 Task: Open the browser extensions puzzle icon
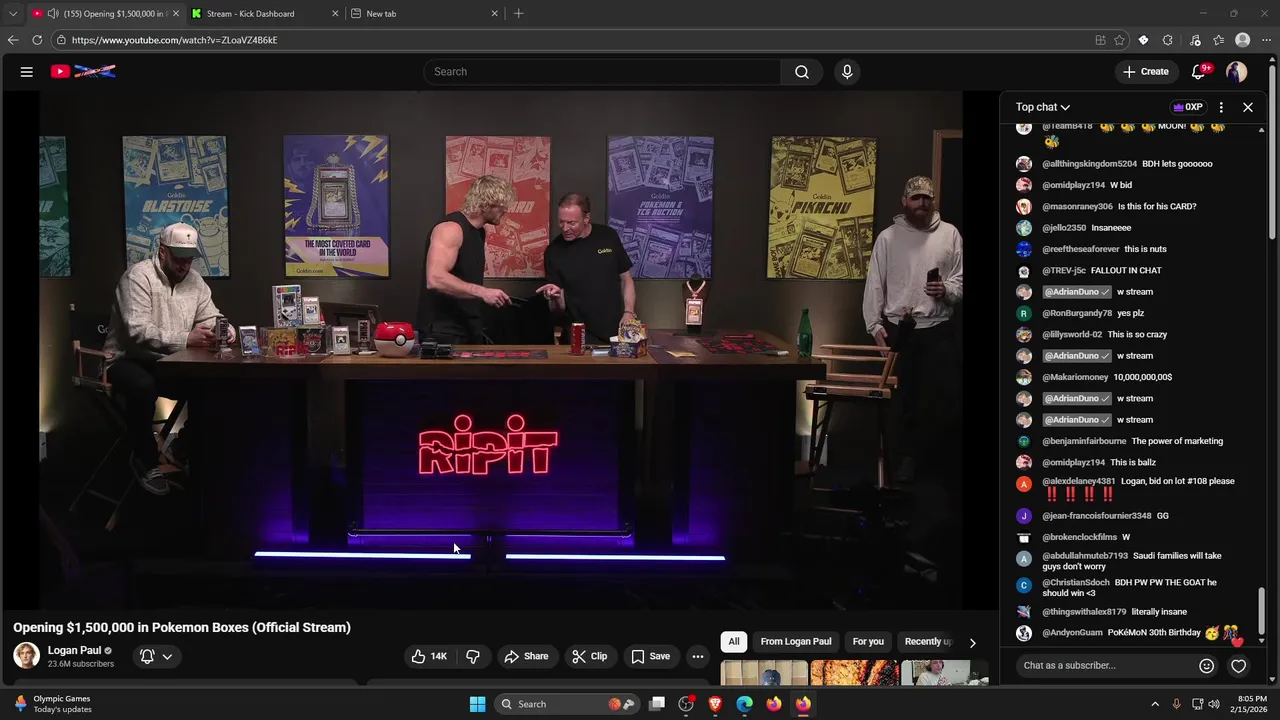point(1168,40)
